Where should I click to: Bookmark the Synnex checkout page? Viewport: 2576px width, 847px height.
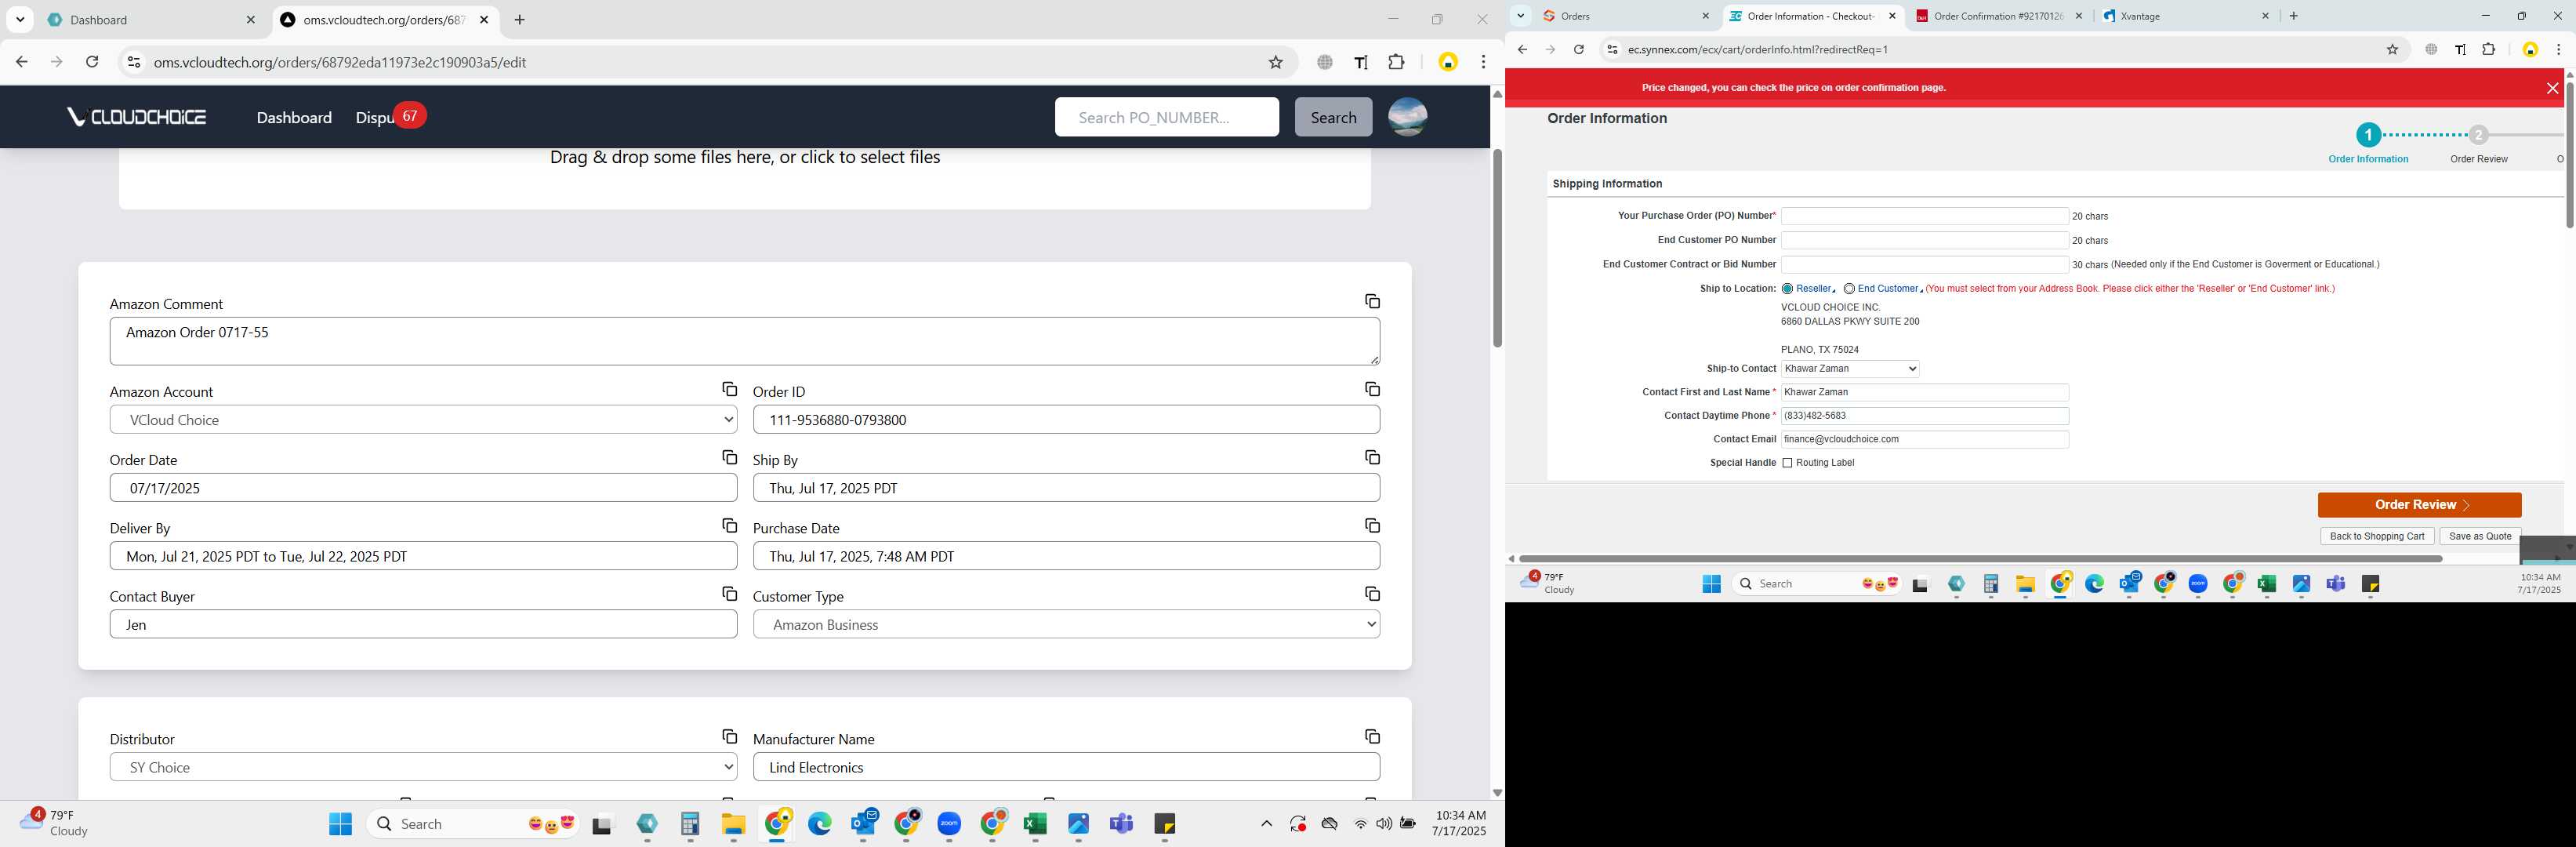coord(2392,49)
